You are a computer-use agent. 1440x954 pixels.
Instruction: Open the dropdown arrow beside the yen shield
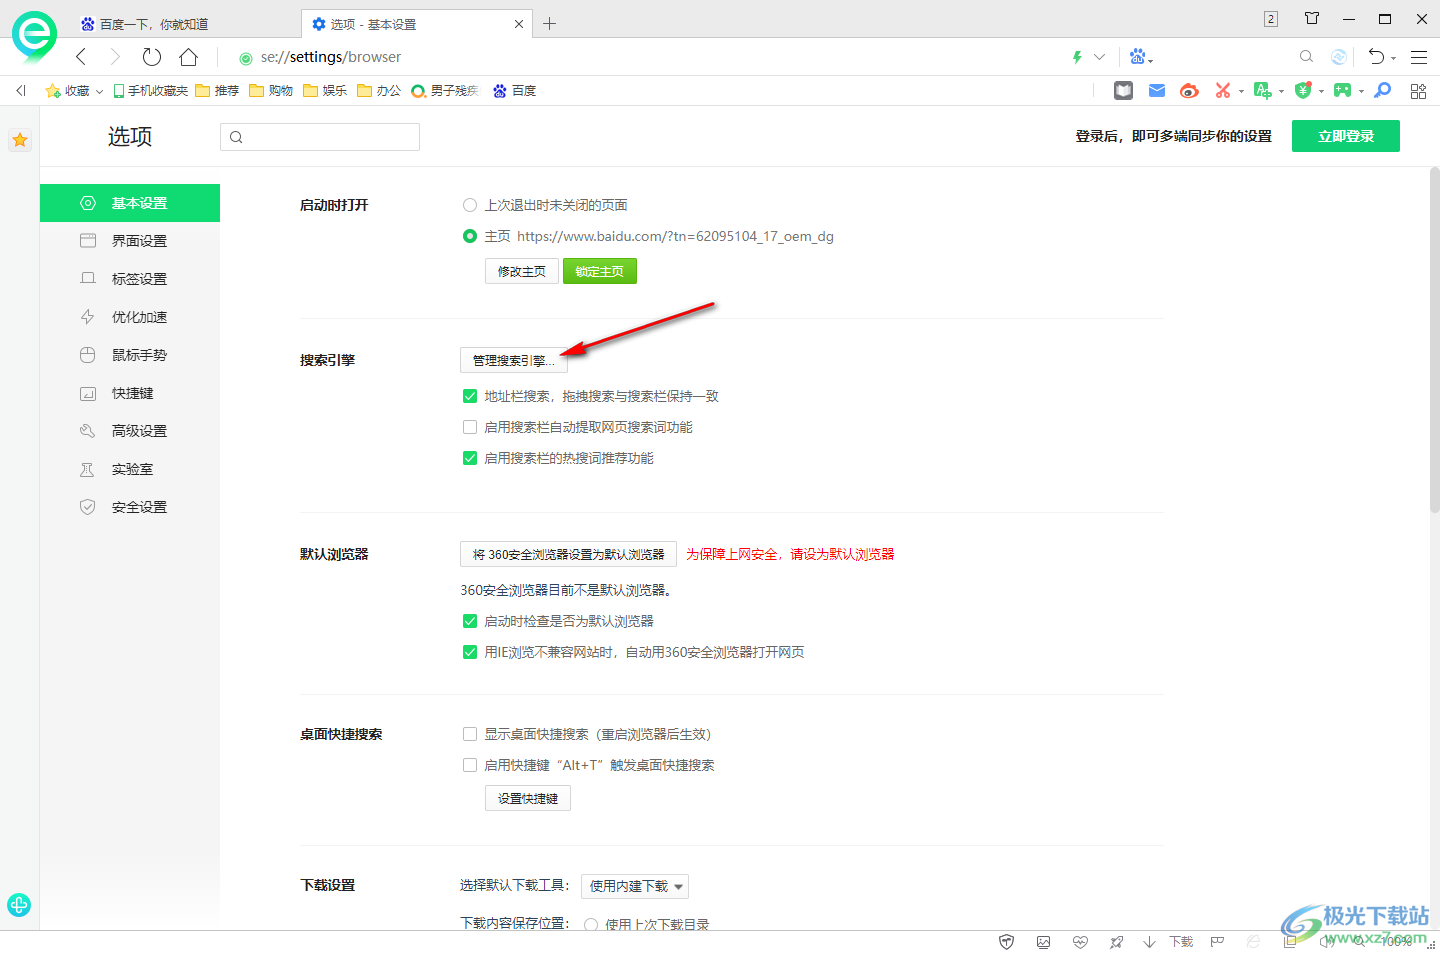tap(1321, 91)
